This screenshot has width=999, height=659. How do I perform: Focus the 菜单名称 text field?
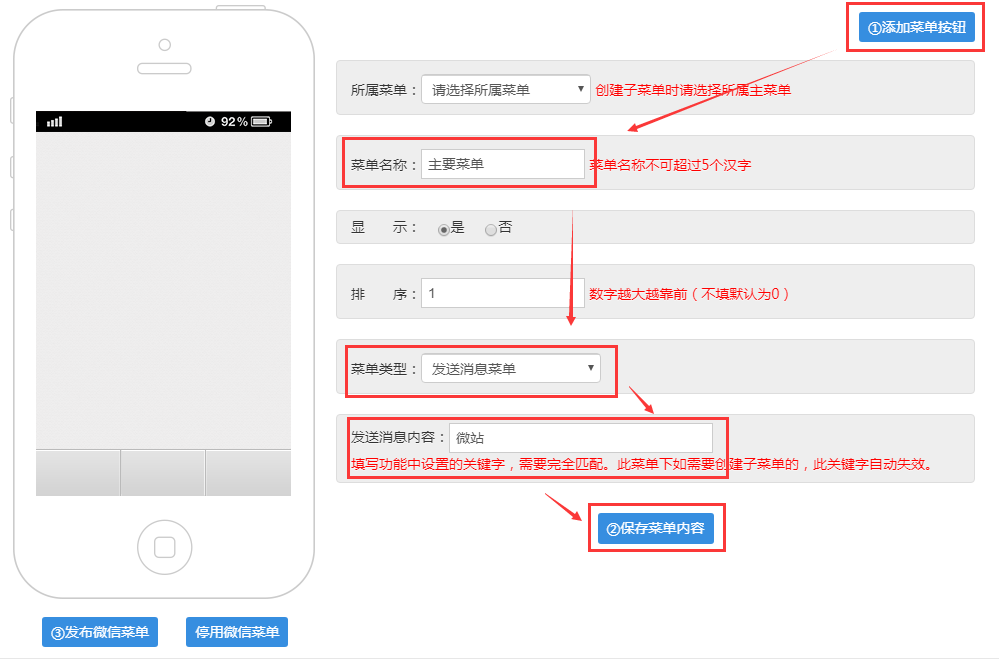(x=502, y=164)
